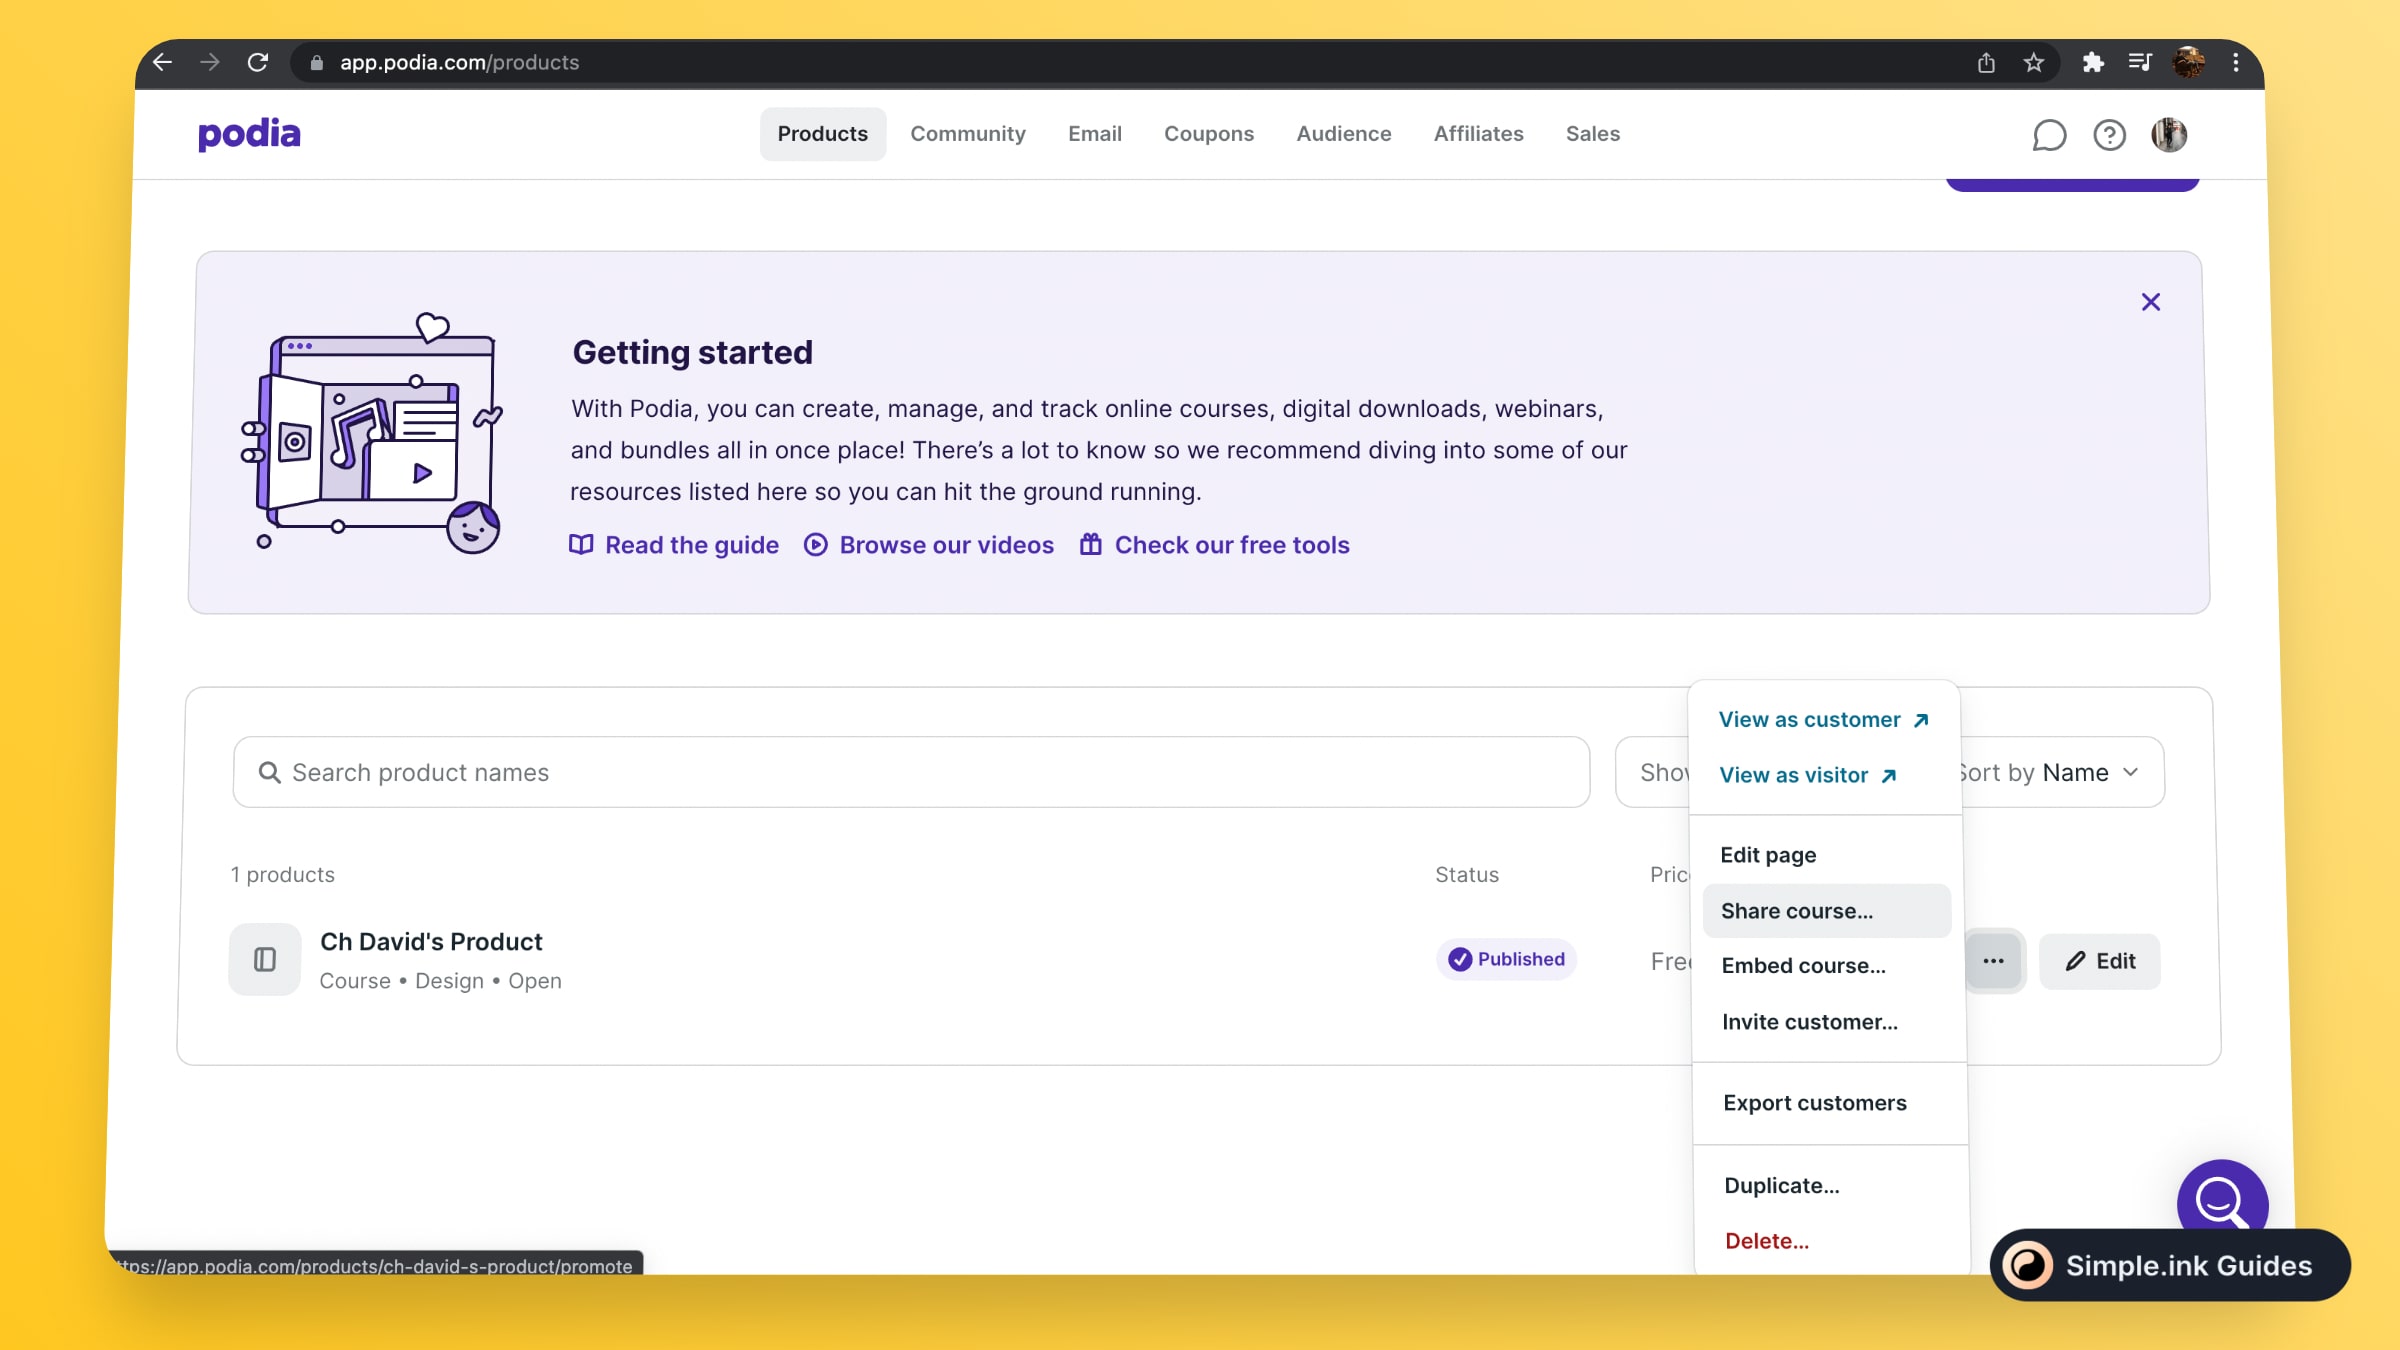This screenshot has width=2400, height=1350.
Task: Choose Duplicate... from the context menu
Action: coord(1781,1186)
